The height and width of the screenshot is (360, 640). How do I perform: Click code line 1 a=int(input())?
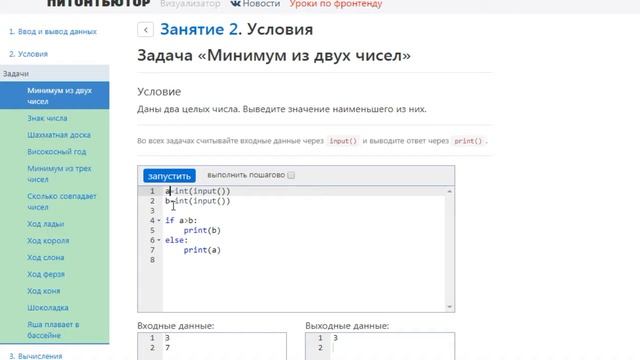tap(198, 191)
